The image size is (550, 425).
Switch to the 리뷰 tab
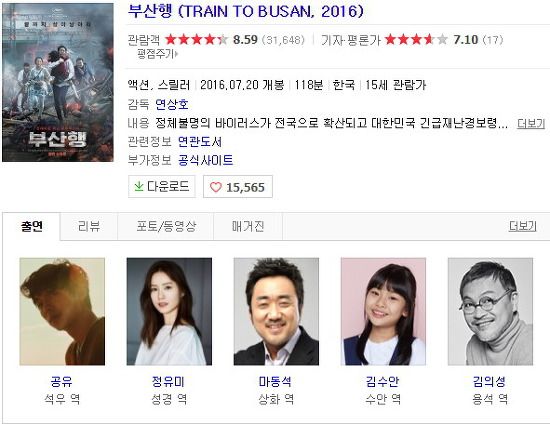(89, 226)
